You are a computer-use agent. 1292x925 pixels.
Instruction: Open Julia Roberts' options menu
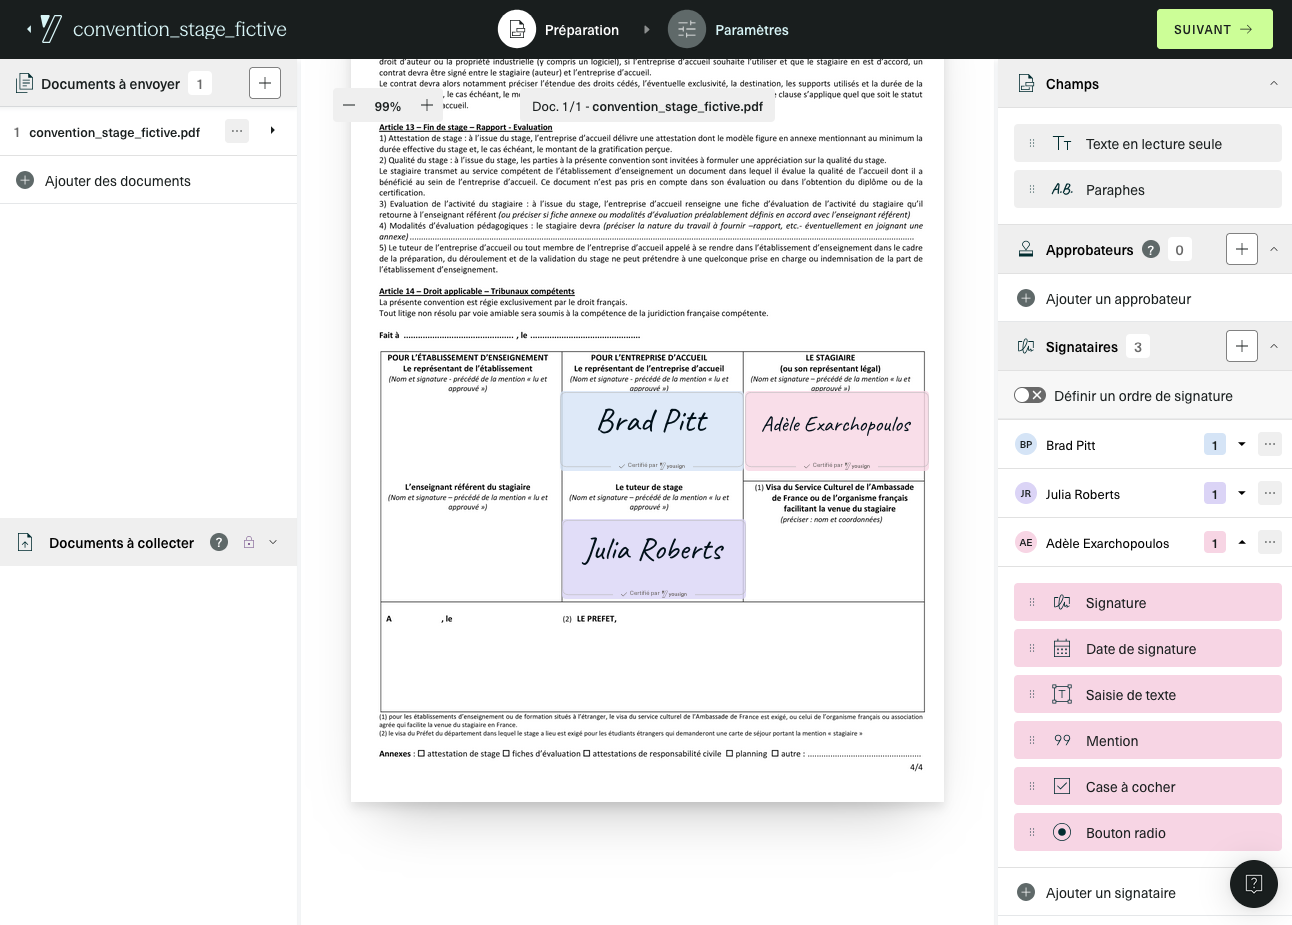pyautogui.click(x=1269, y=493)
